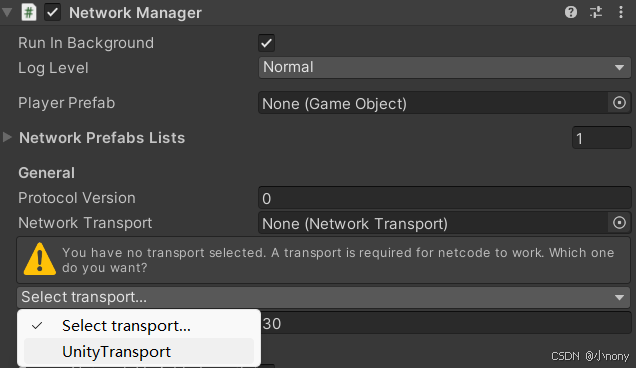Click the Network Manager title text

point(135,13)
